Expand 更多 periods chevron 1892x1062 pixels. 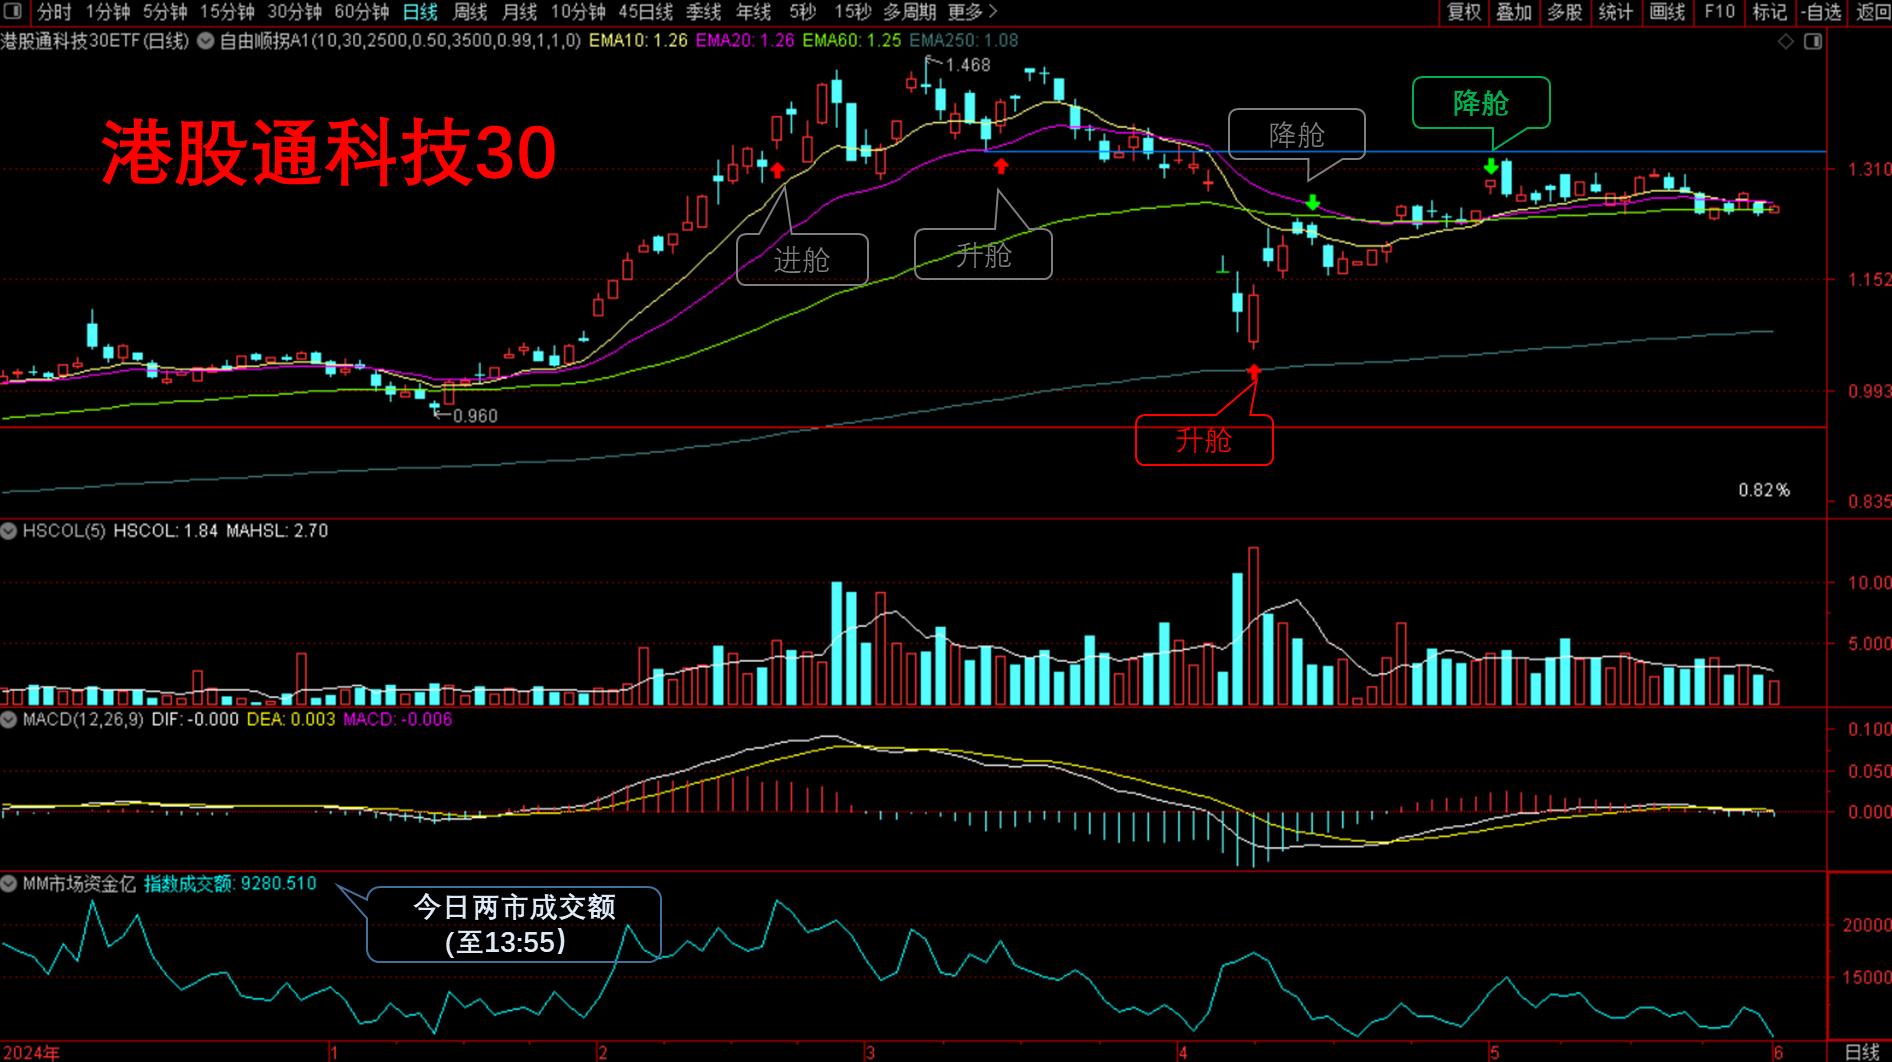(x=992, y=12)
